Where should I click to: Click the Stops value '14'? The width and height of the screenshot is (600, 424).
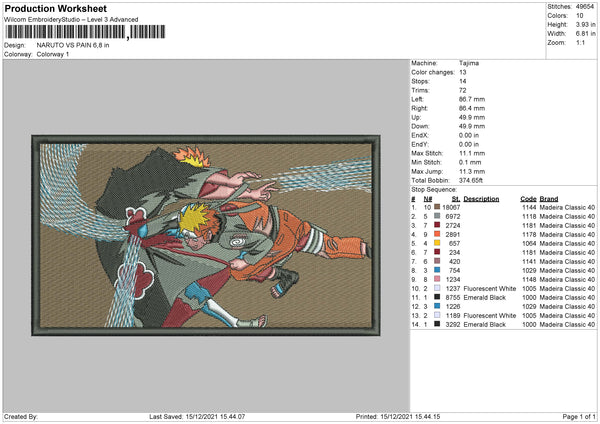(x=462, y=81)
